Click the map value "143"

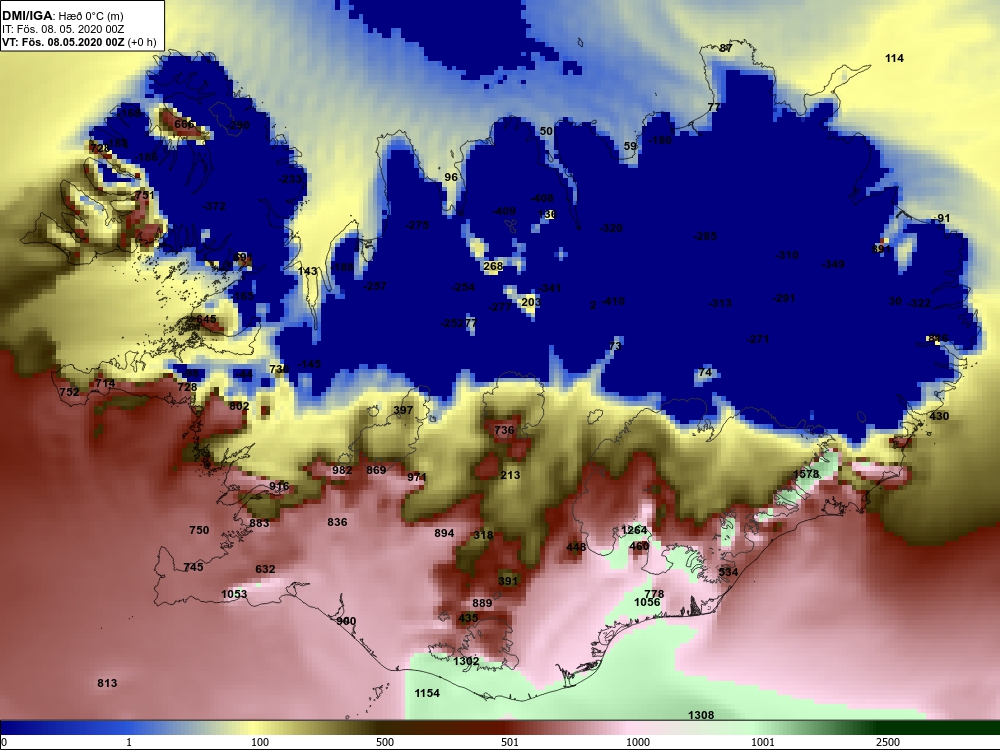pyautogui.click(x=307, y=271)
